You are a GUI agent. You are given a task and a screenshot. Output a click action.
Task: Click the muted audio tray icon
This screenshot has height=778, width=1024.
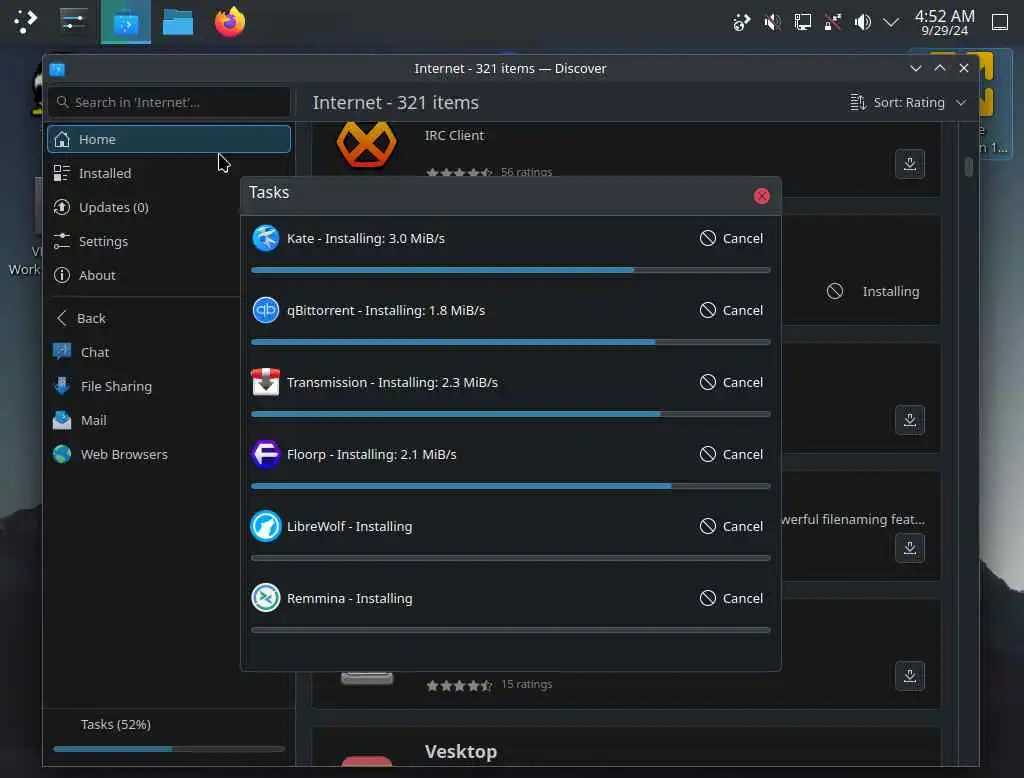pyautogui.click(x=772, y=23)
